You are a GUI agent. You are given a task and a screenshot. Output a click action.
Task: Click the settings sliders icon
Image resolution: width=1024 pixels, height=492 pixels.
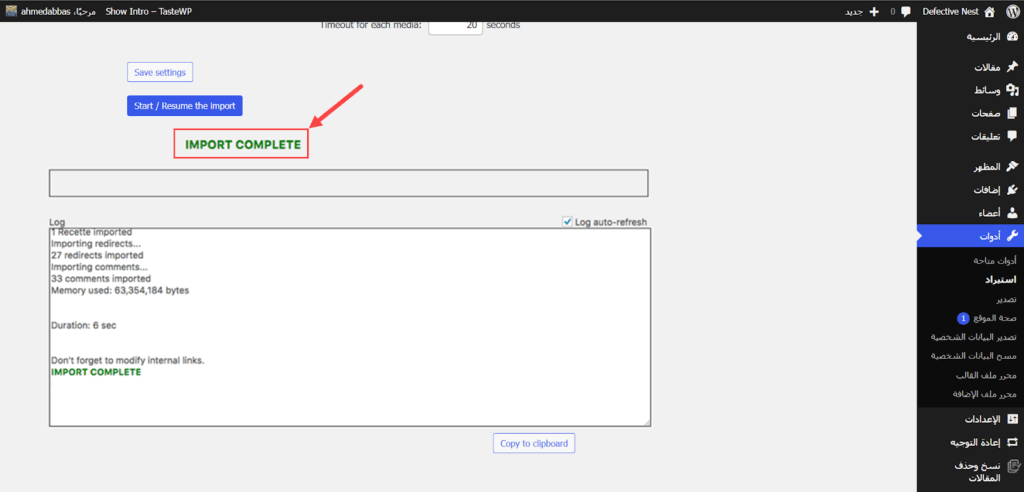[1012, 419]
